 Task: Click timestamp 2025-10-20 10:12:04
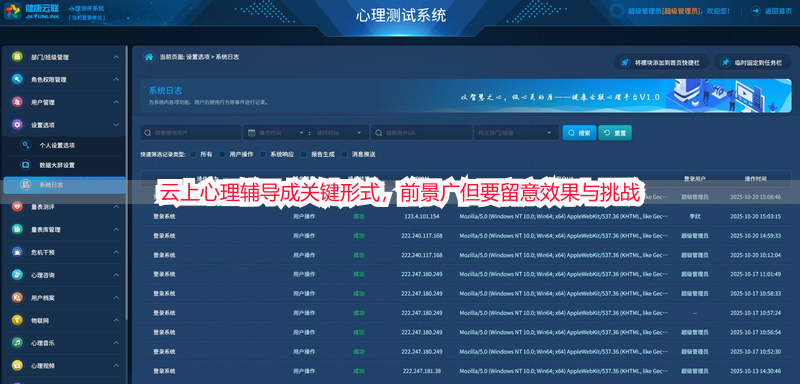tap(755, 255)
